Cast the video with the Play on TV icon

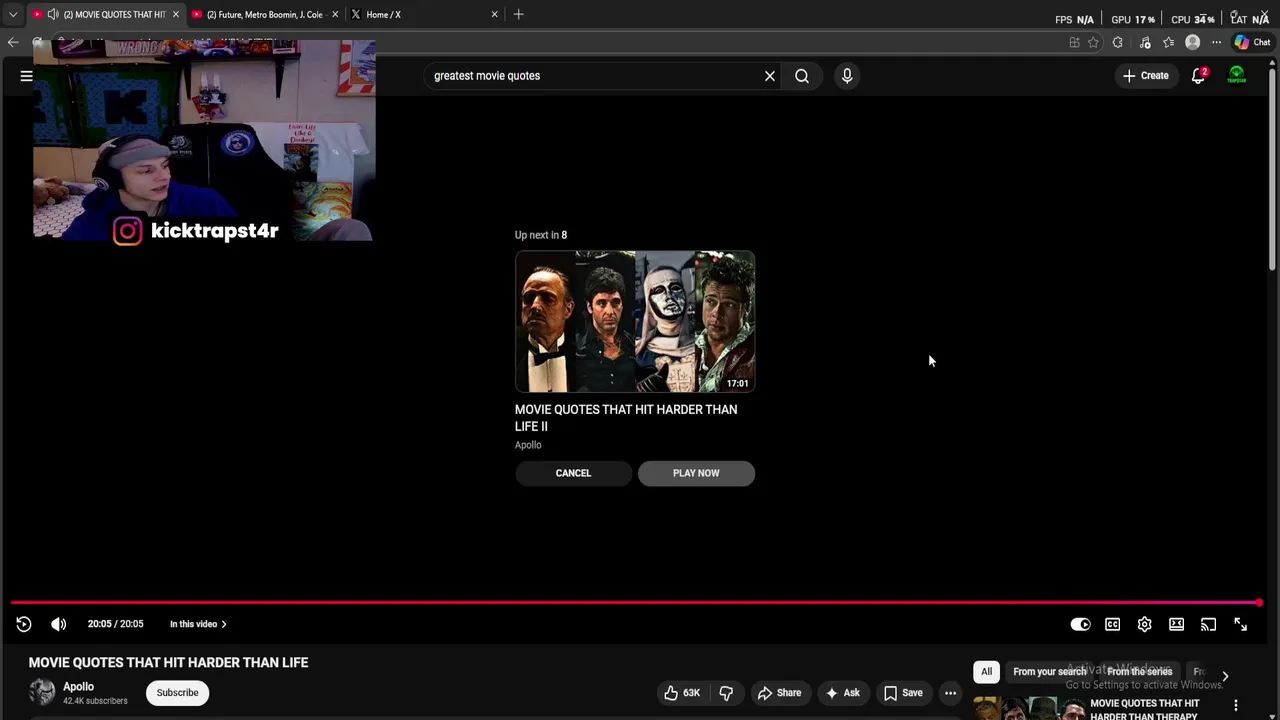tap(1208, 624)
